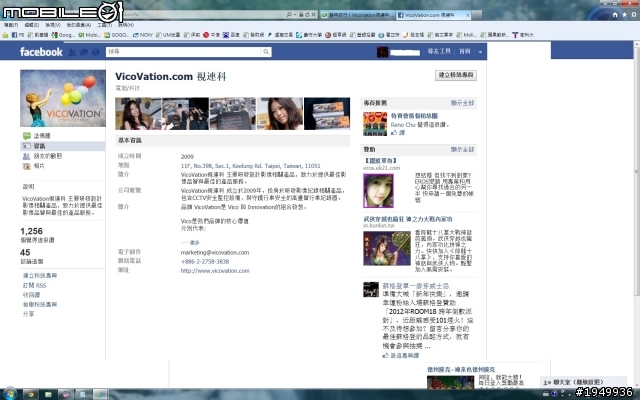Open the 工具(T) menu
This screenshot has height=400, width=640.
click(104, 25)
